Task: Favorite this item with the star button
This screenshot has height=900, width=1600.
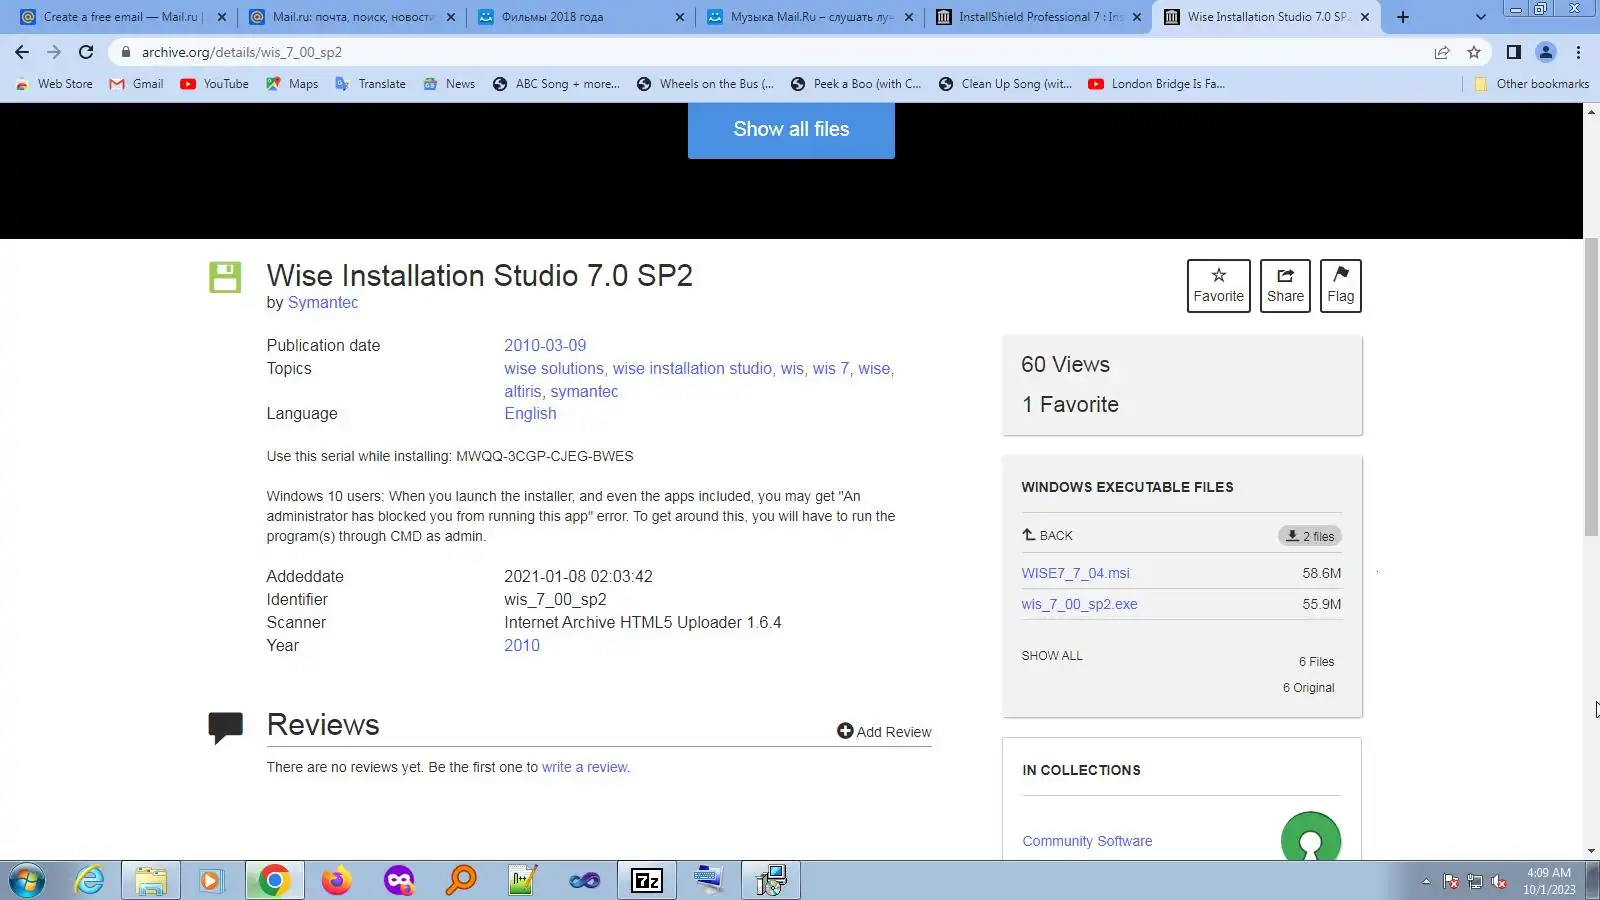Action: pos(1218,286)
